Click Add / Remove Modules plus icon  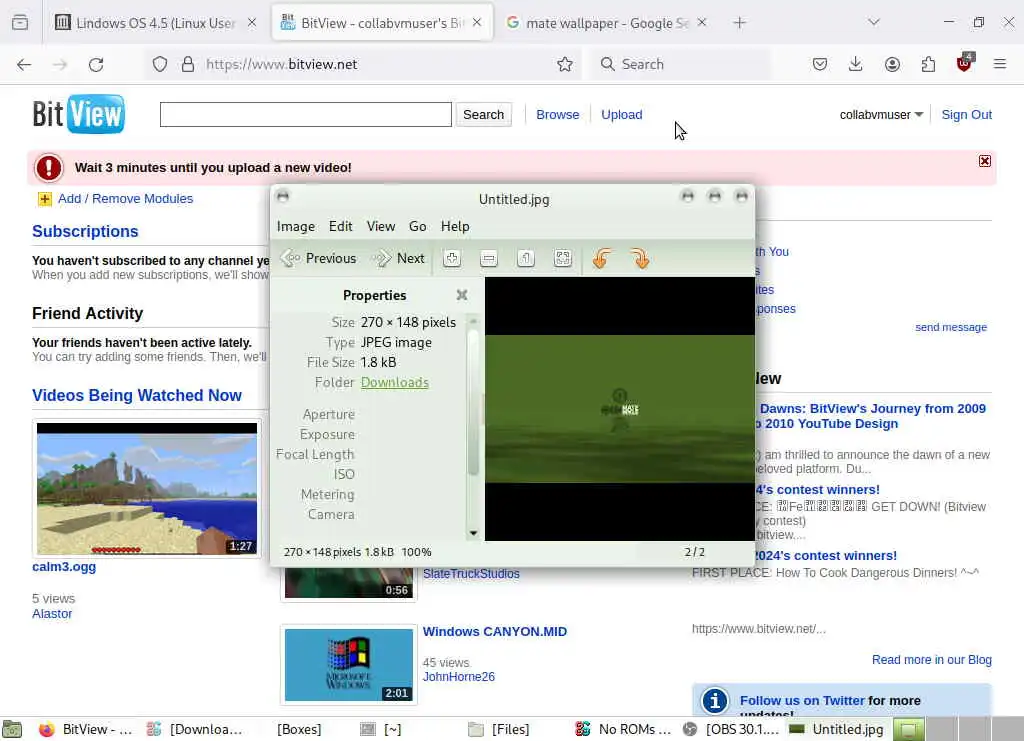pyautogui.click(x=44, y=199)
